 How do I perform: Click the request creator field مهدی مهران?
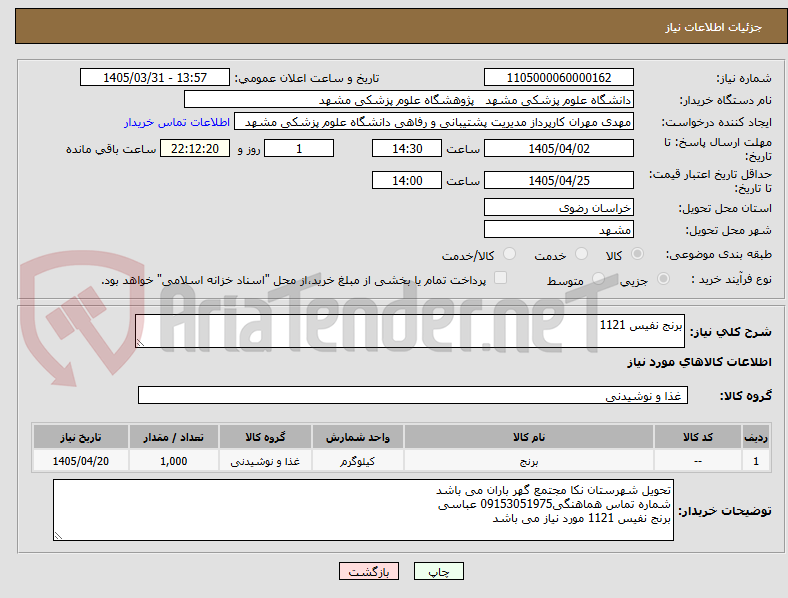[434, 122]
